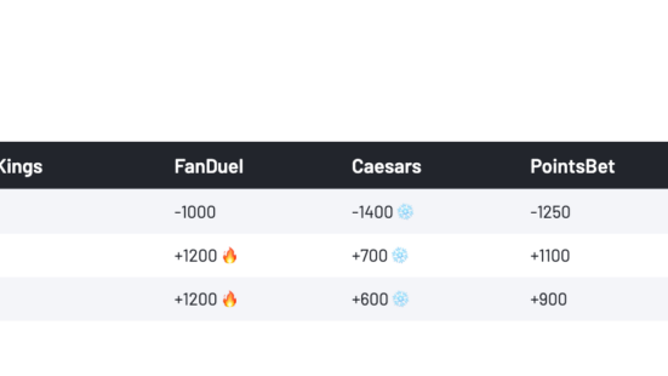This screenshot has height=376, width=668.
Task: Click the snowflake icon beside +700
Action: point(400,255)
